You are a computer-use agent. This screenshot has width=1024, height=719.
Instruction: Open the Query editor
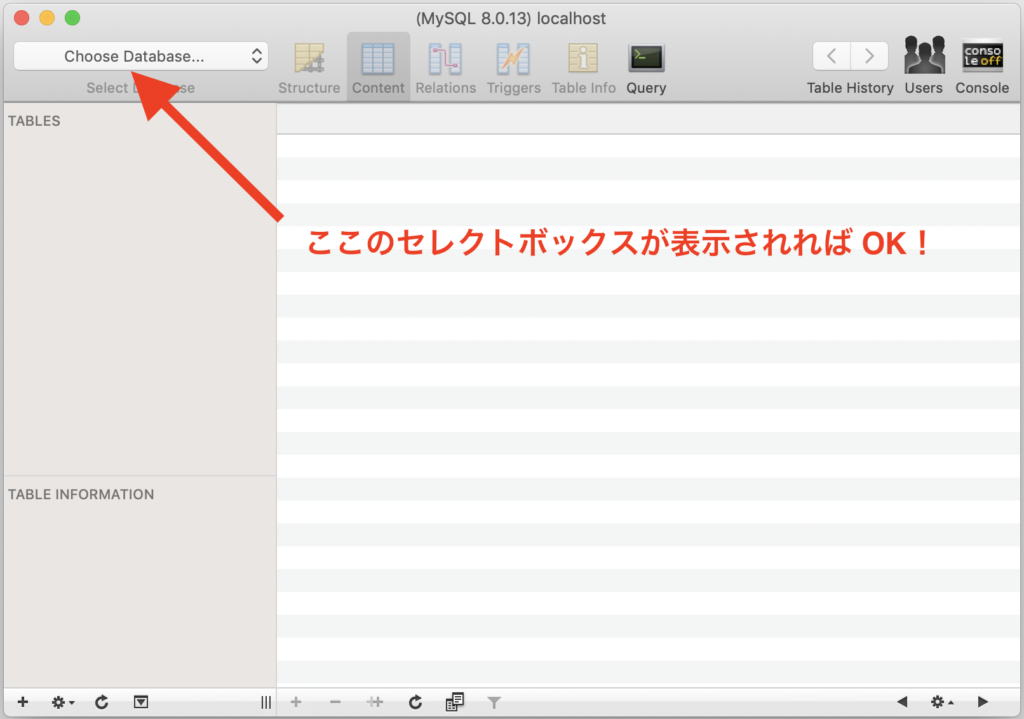pos(646,60)
